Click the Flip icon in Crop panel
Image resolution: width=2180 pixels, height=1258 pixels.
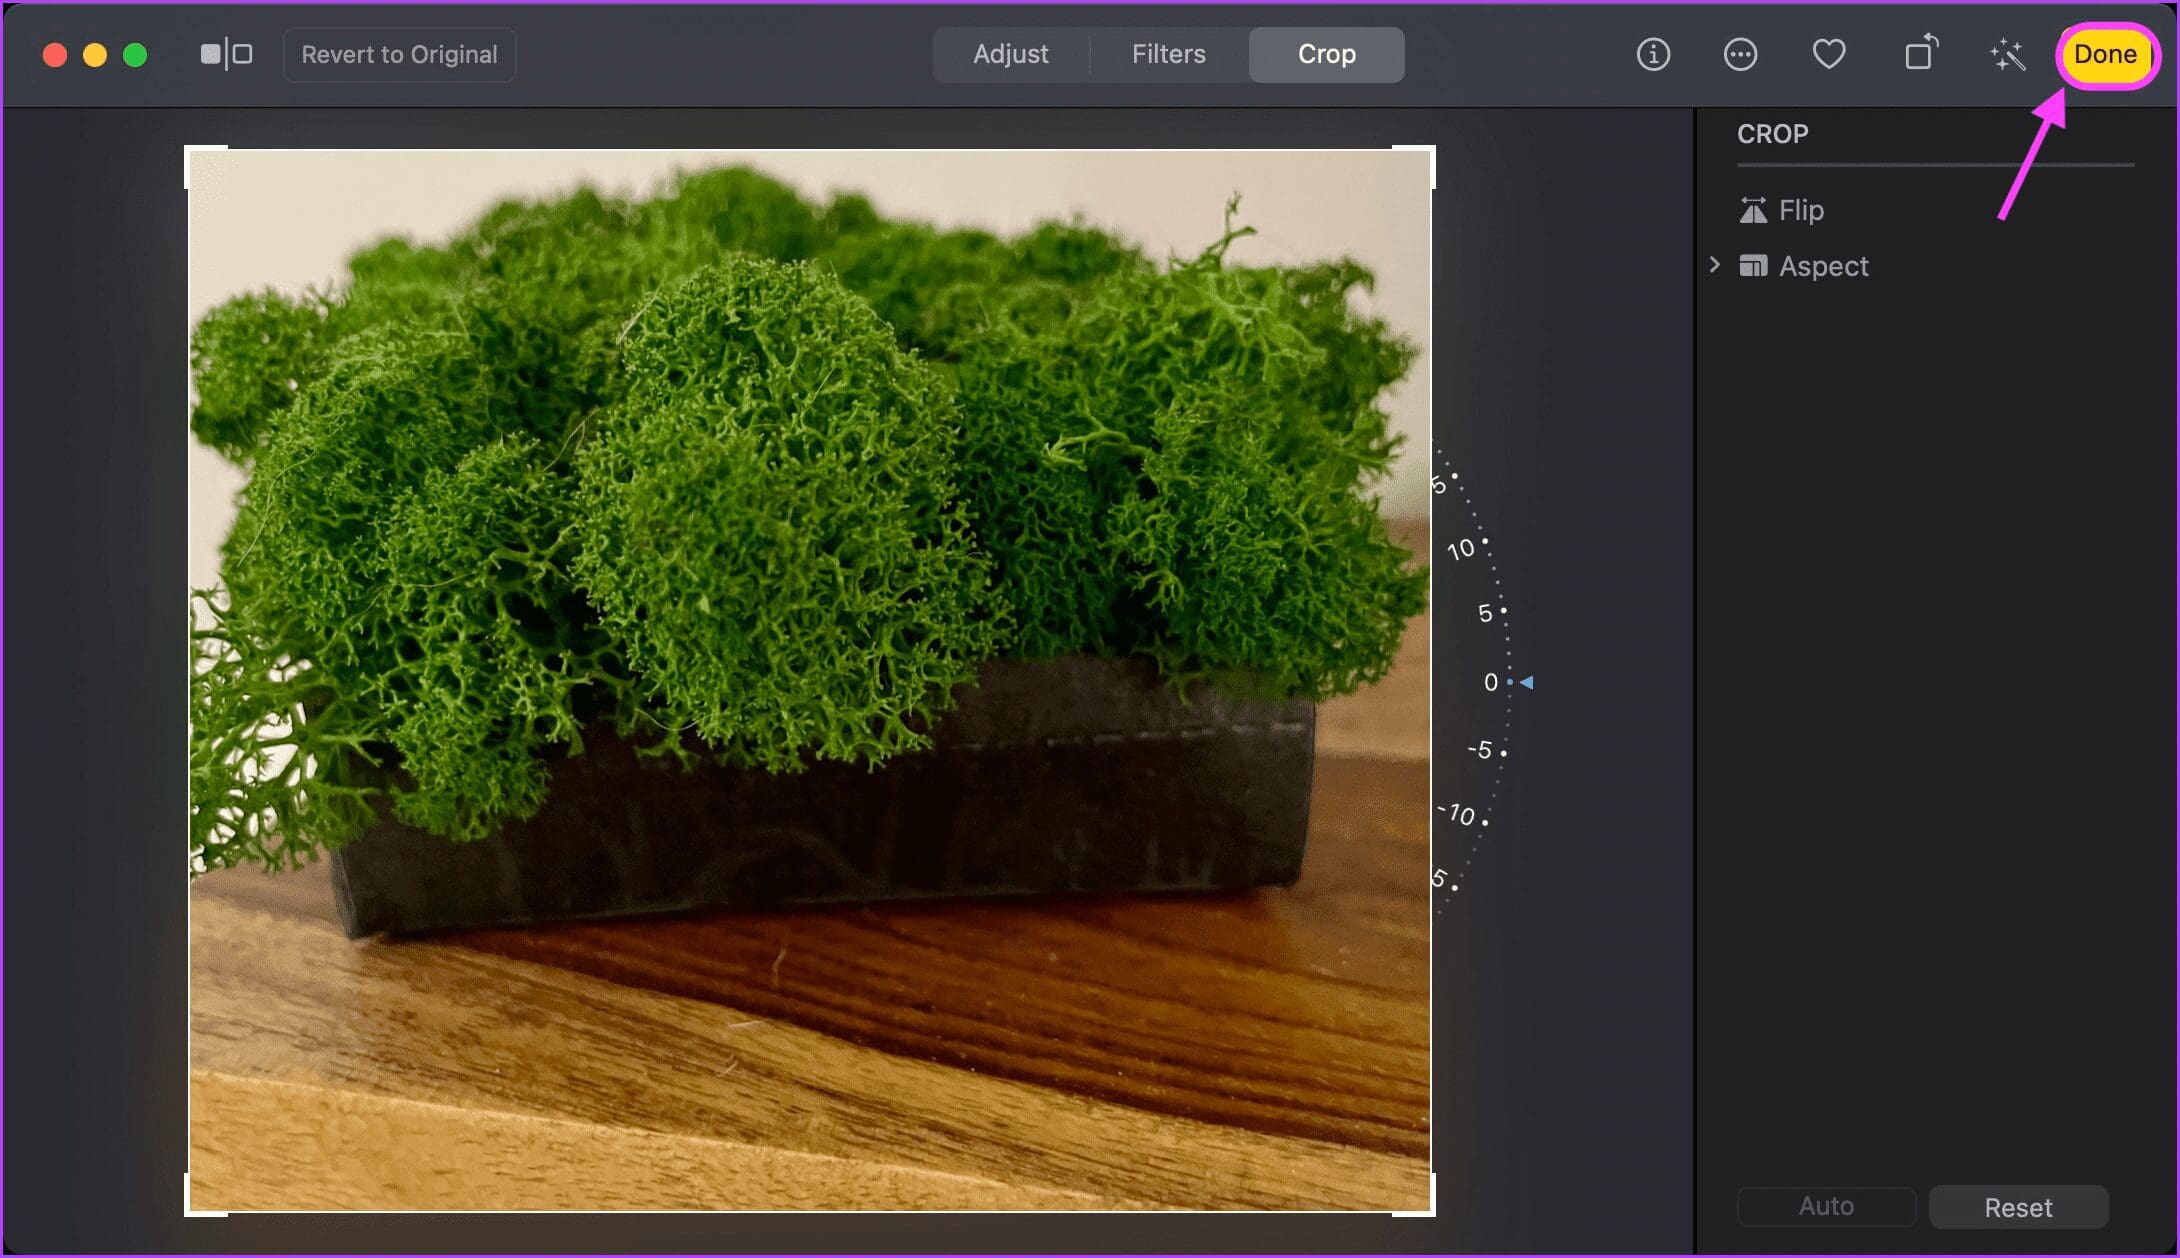(x=1753, y=210)
